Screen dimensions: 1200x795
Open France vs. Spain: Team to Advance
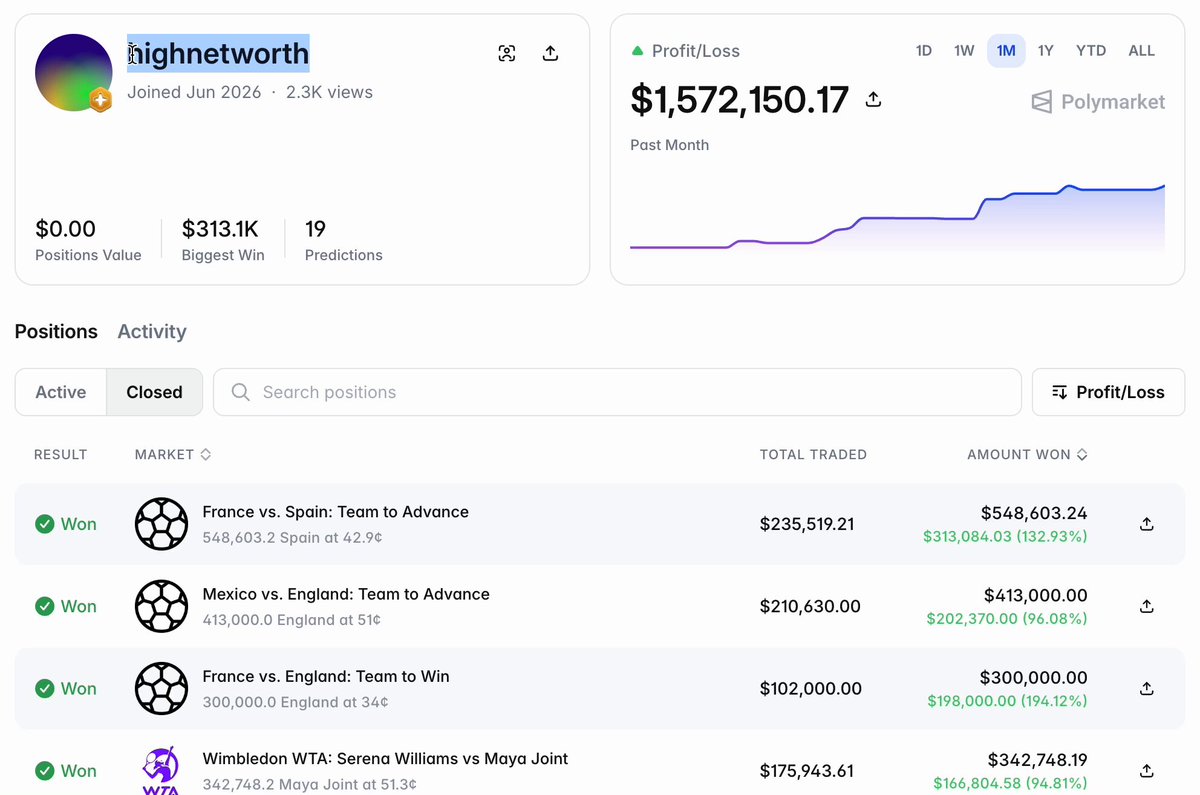[335, 512]
